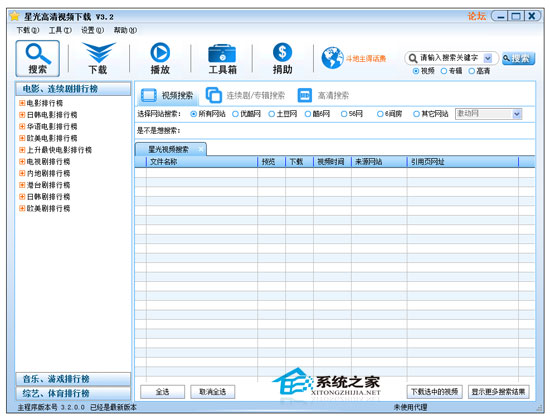Image resolution: width=550 pixels, height=420 pixels.
Task: Click the blue 搜索 button beside search box
Action: click(x=518, y=58)
